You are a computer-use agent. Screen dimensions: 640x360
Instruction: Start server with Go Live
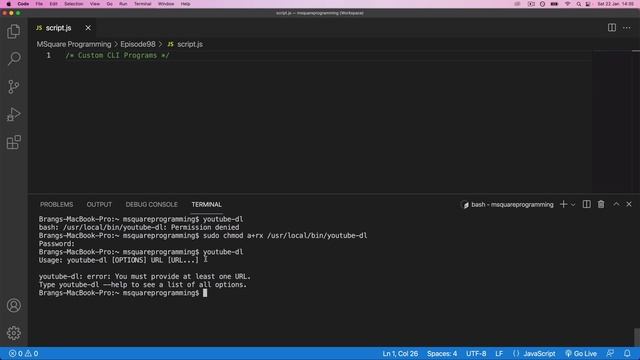tap(581, 353)
